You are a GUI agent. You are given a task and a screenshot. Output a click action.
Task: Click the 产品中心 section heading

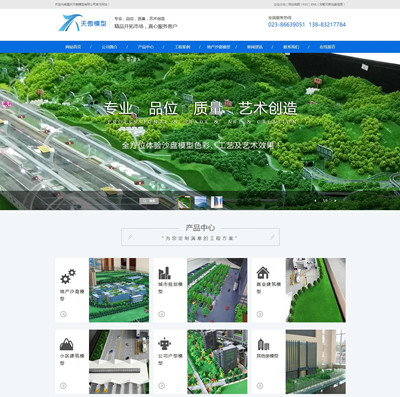pyautogui.click(x=200, y=228)
